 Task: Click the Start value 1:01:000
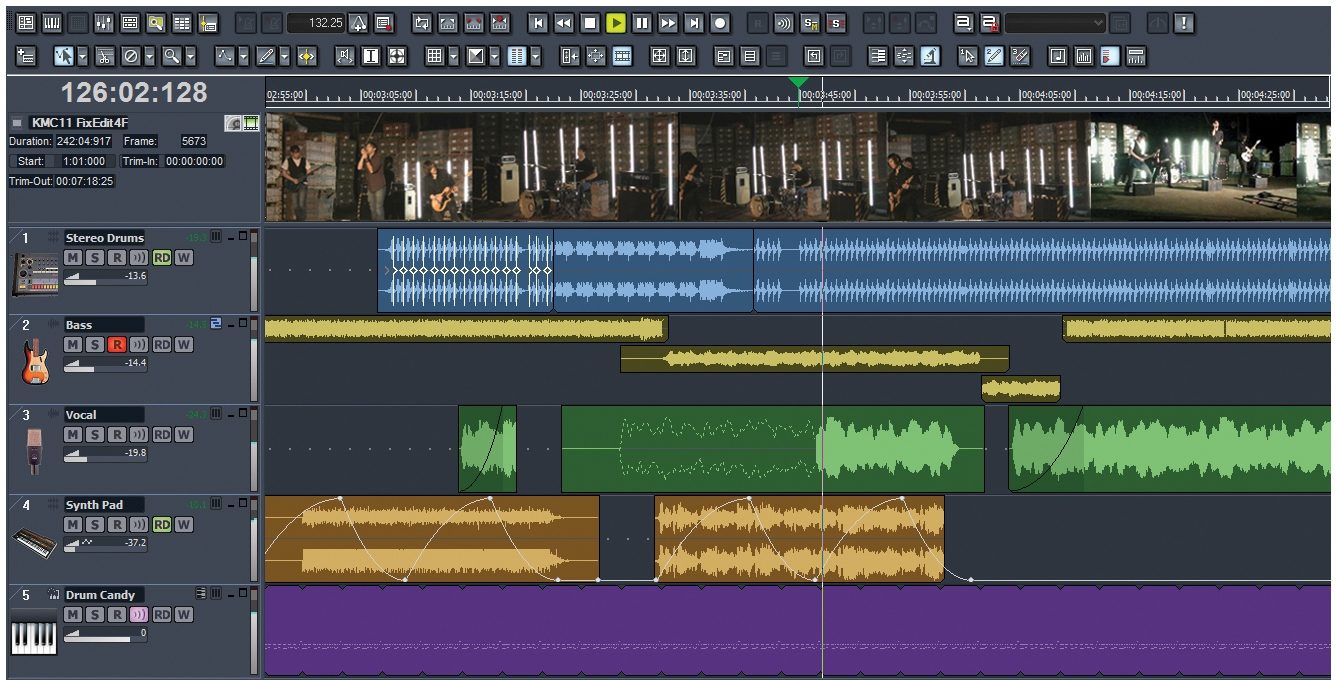[83, 161]
